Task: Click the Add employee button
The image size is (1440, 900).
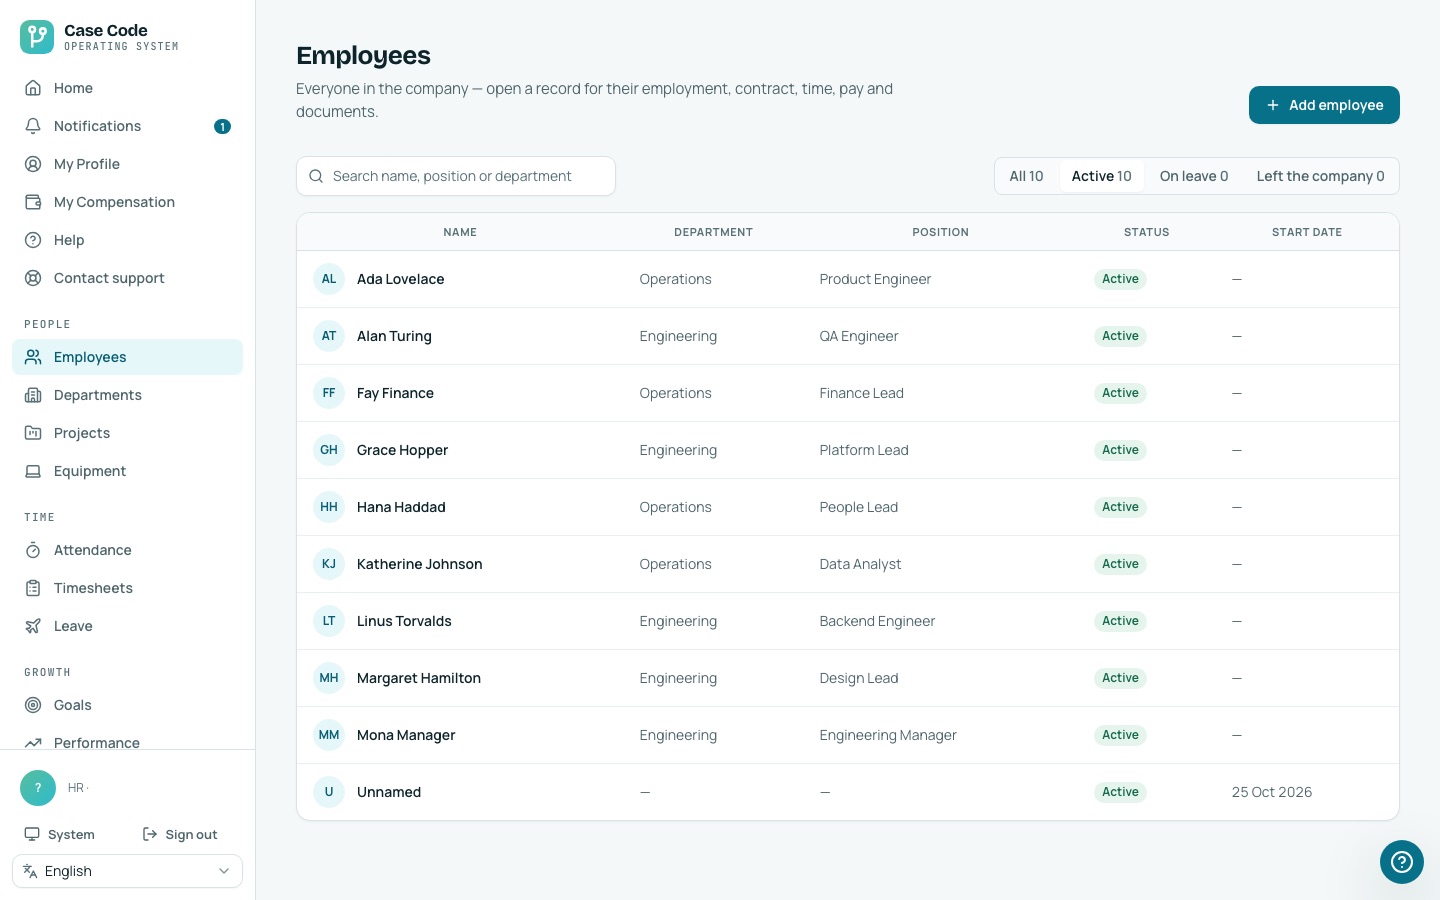Action: pos(1324,105)
